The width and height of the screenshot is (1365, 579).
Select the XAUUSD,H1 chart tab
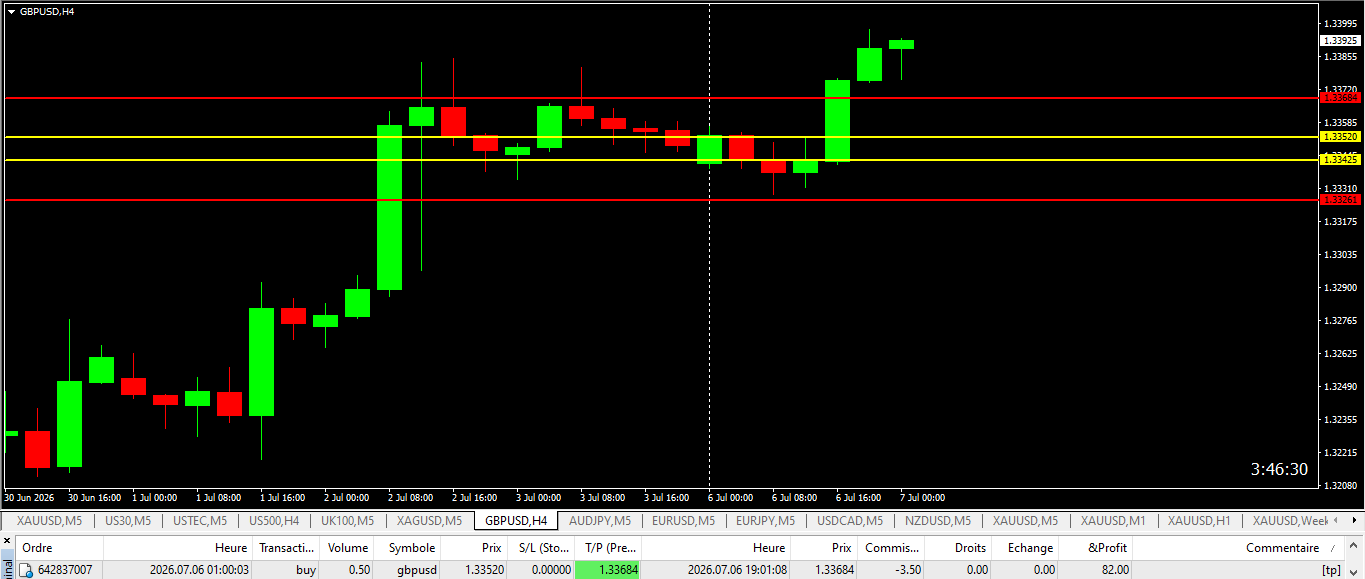click(1200, 521)
